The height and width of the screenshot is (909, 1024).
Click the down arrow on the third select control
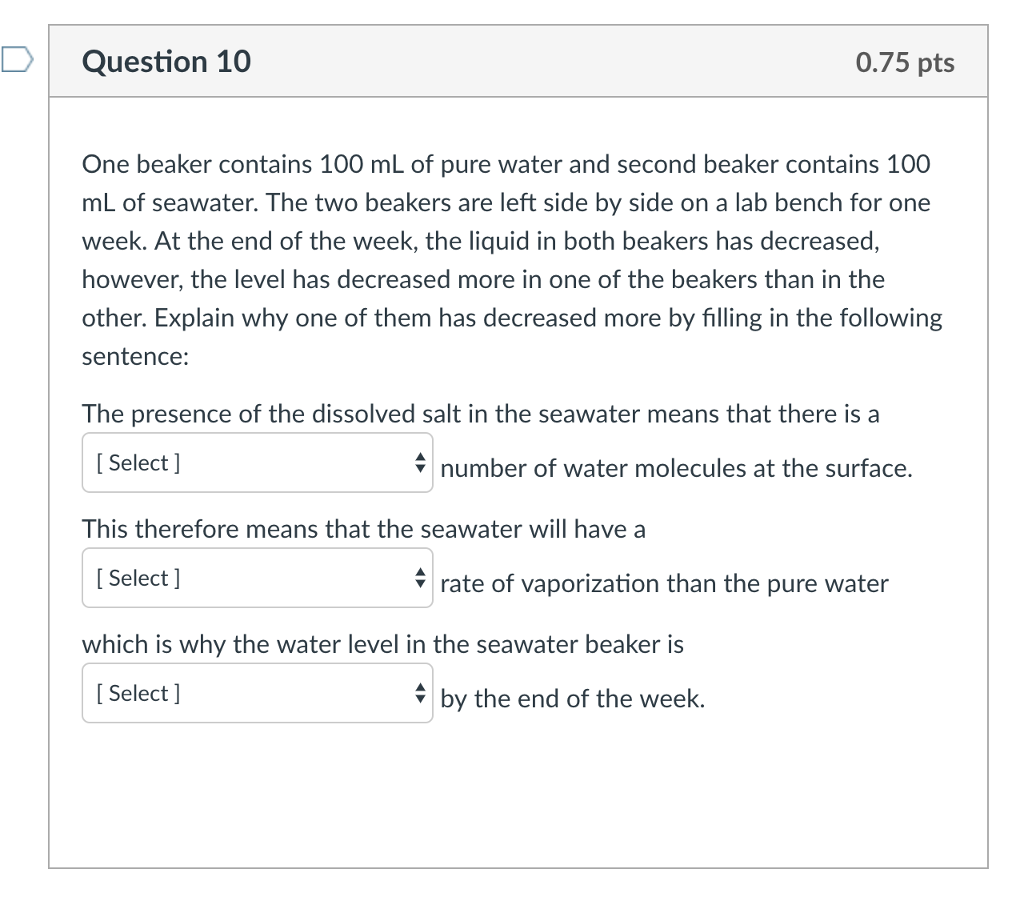421,697
